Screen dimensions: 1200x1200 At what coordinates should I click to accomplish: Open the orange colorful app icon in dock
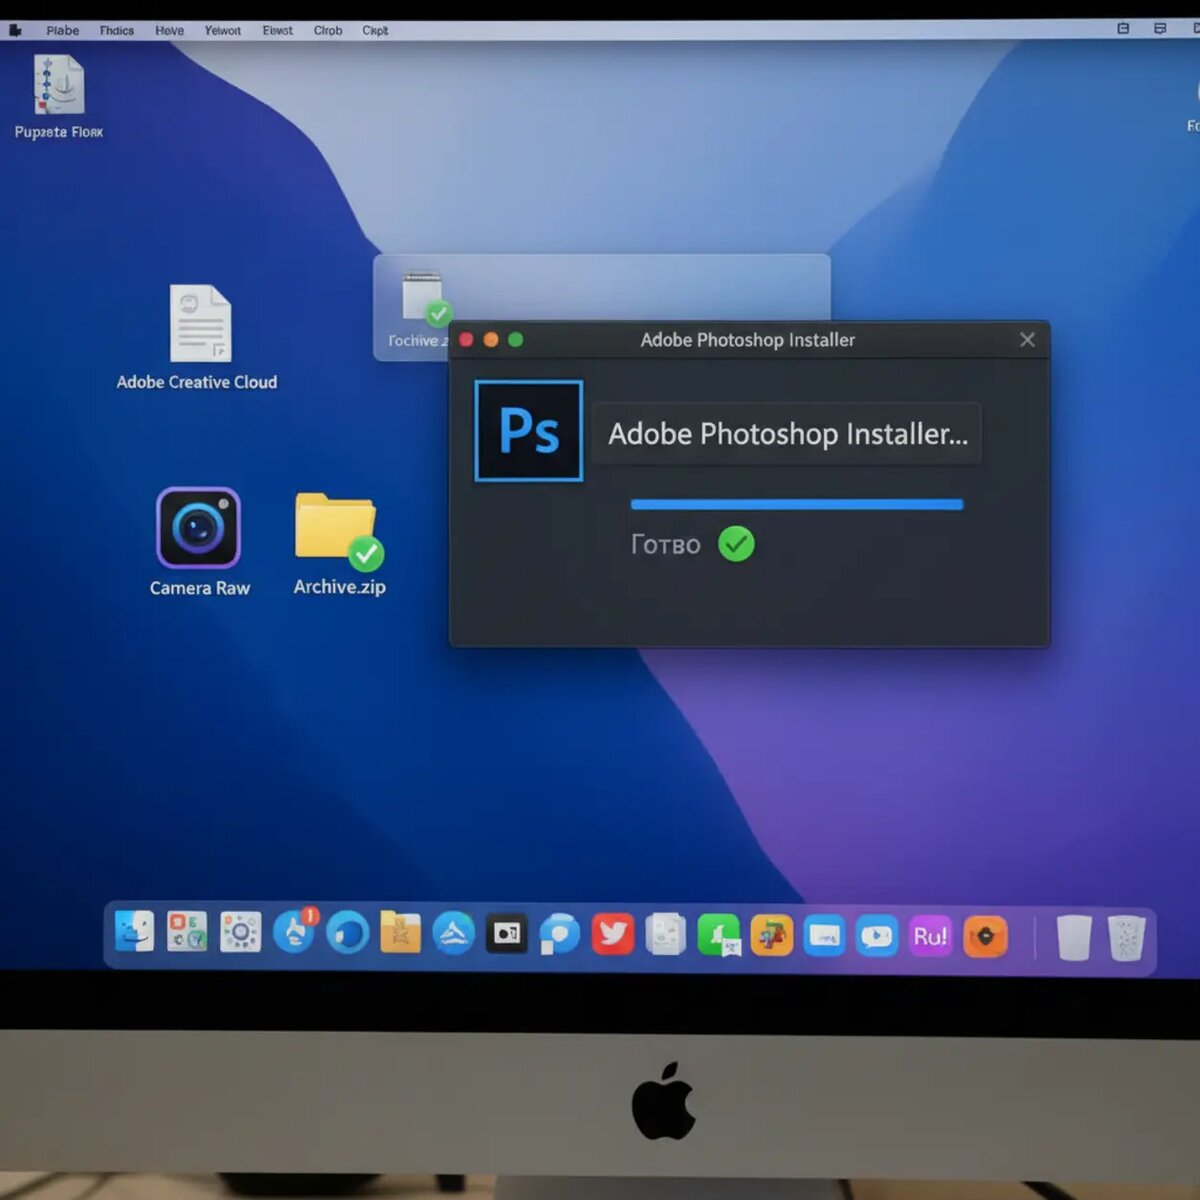tap(771, 935)
